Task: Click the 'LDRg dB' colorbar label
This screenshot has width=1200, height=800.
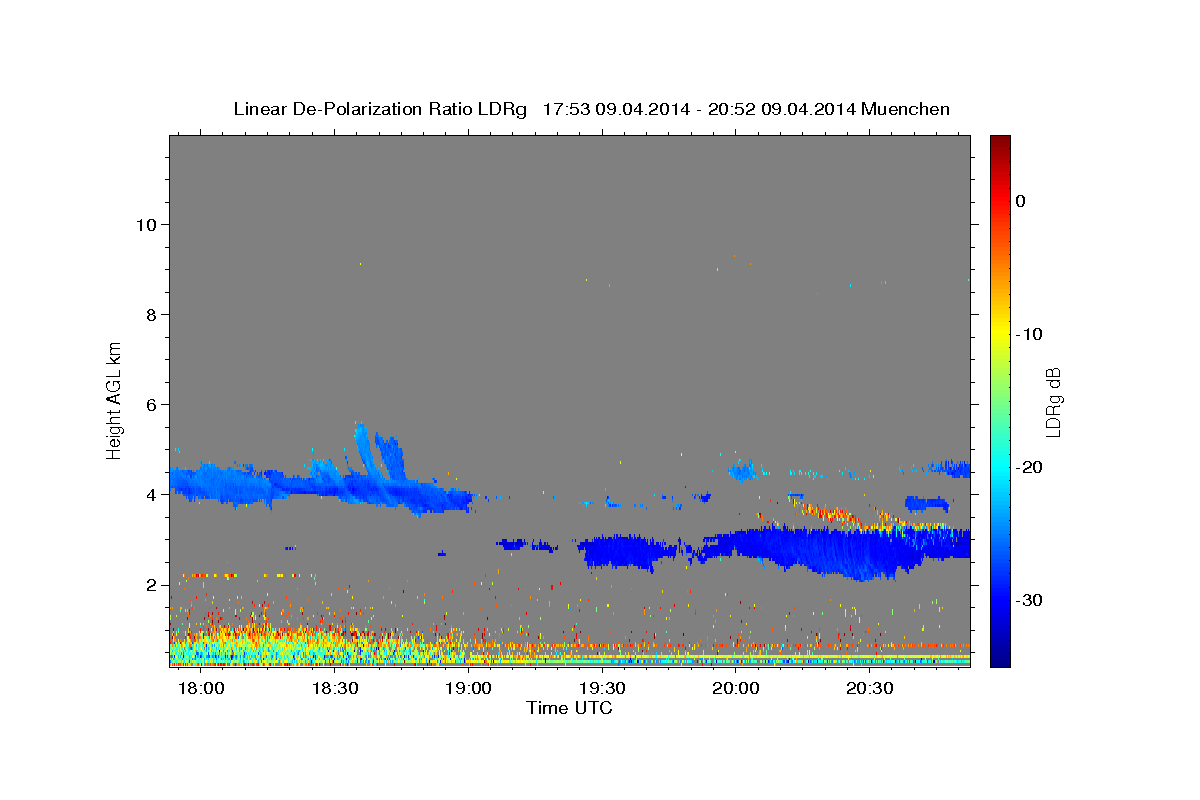Action: (x=1053, y=401)
